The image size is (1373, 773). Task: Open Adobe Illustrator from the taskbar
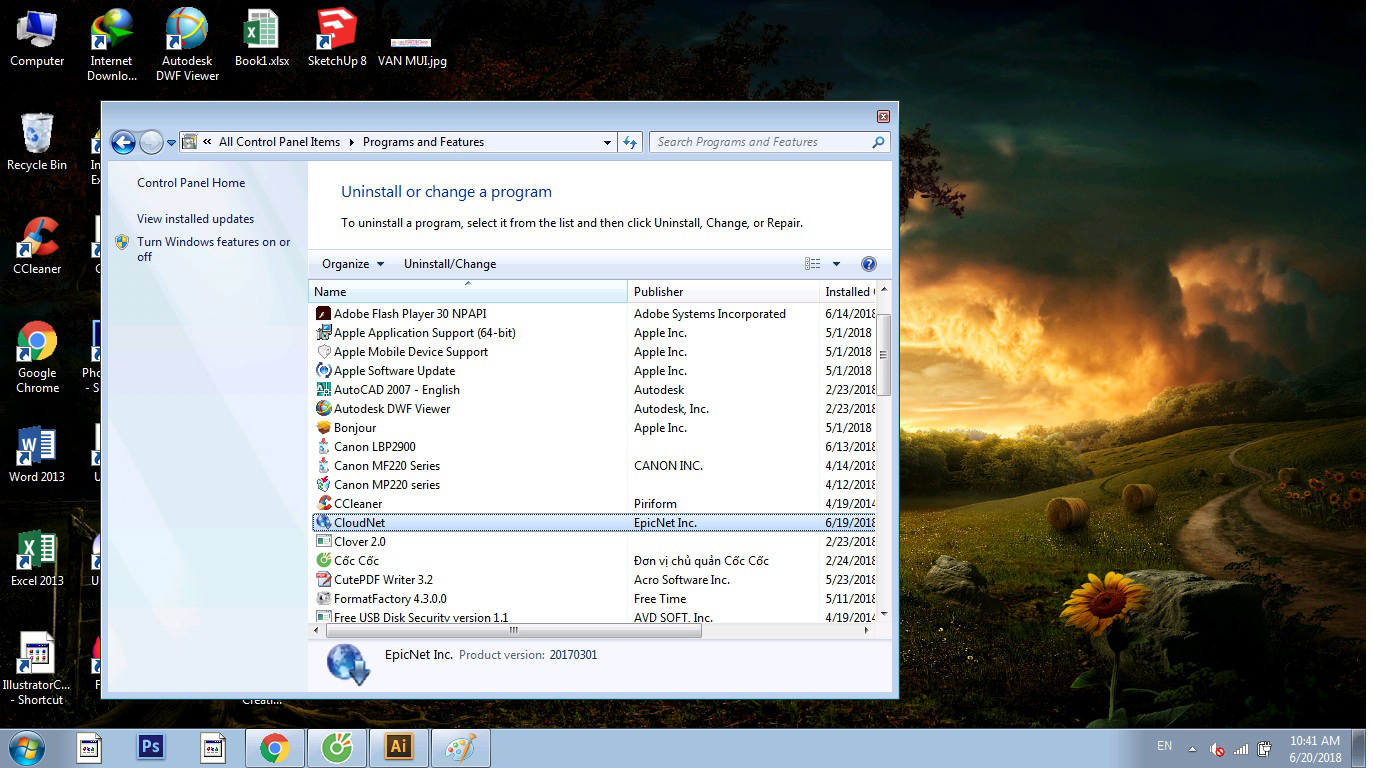tap(398, 747)
